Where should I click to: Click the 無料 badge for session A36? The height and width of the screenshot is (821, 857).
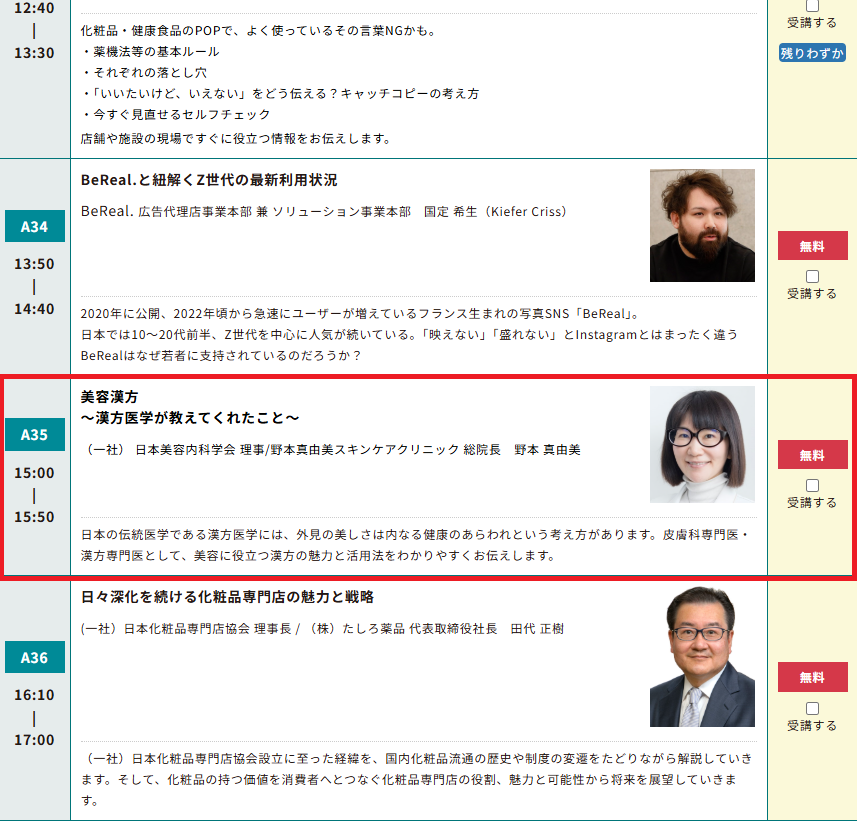click(813, 677)
